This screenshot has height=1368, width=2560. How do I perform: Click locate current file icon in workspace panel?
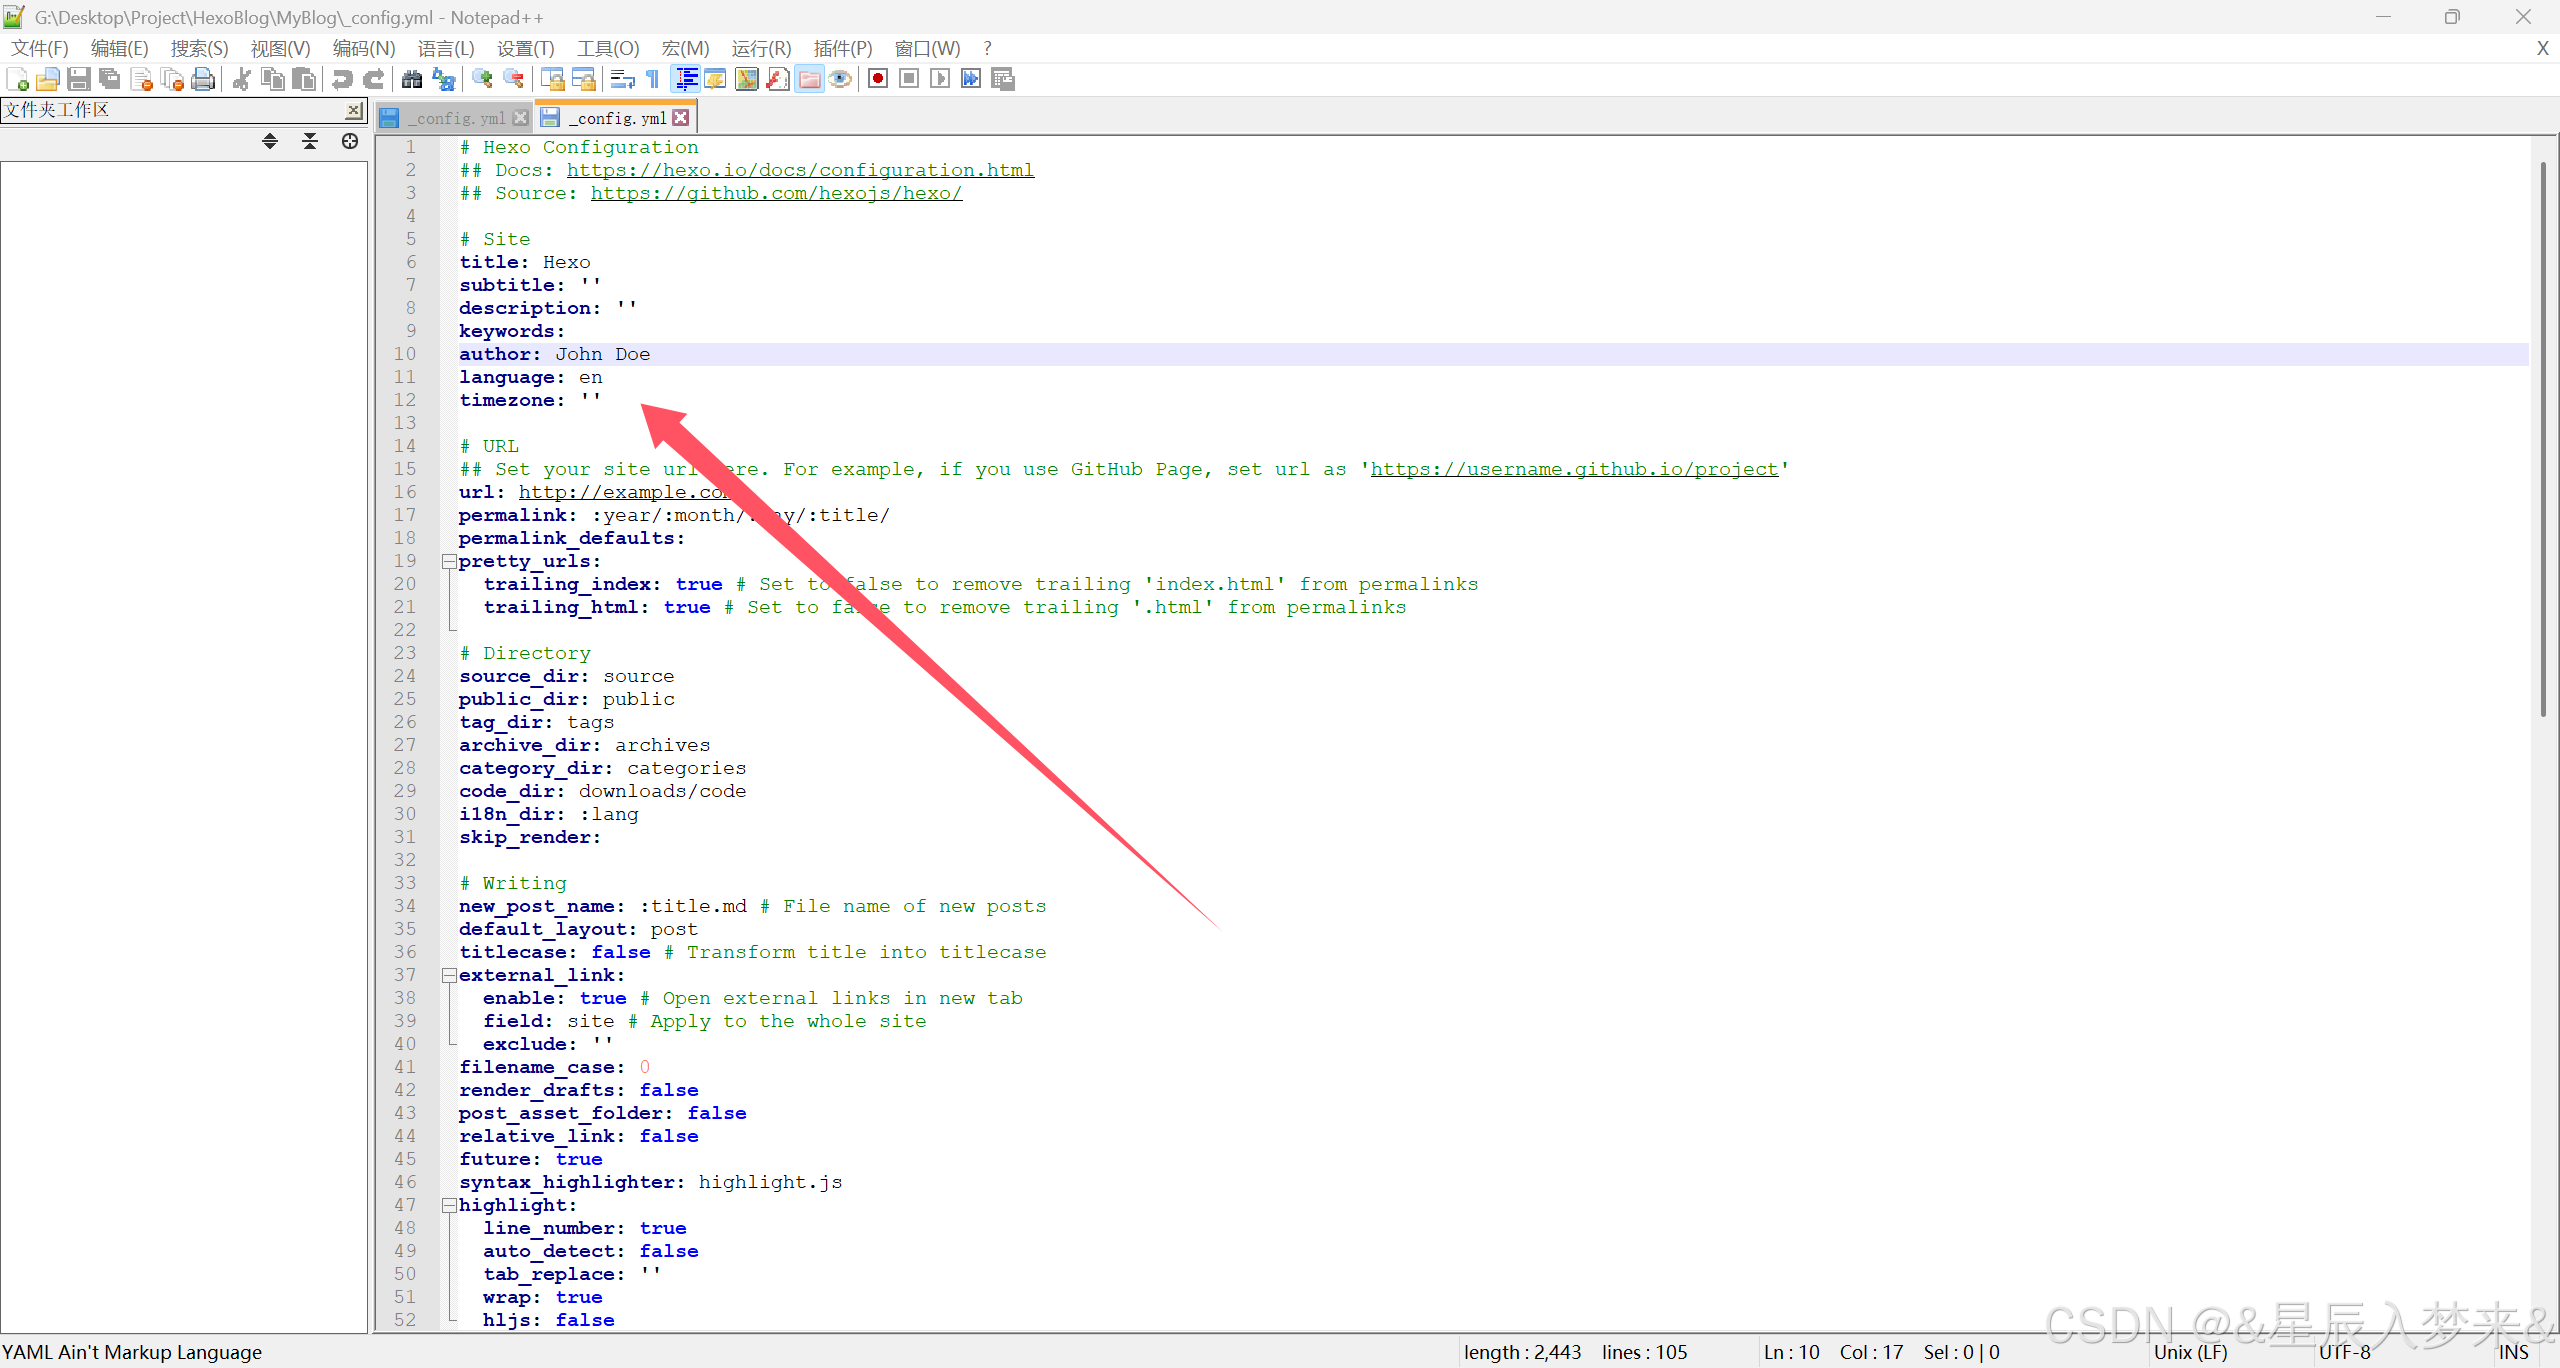(349, 141)
